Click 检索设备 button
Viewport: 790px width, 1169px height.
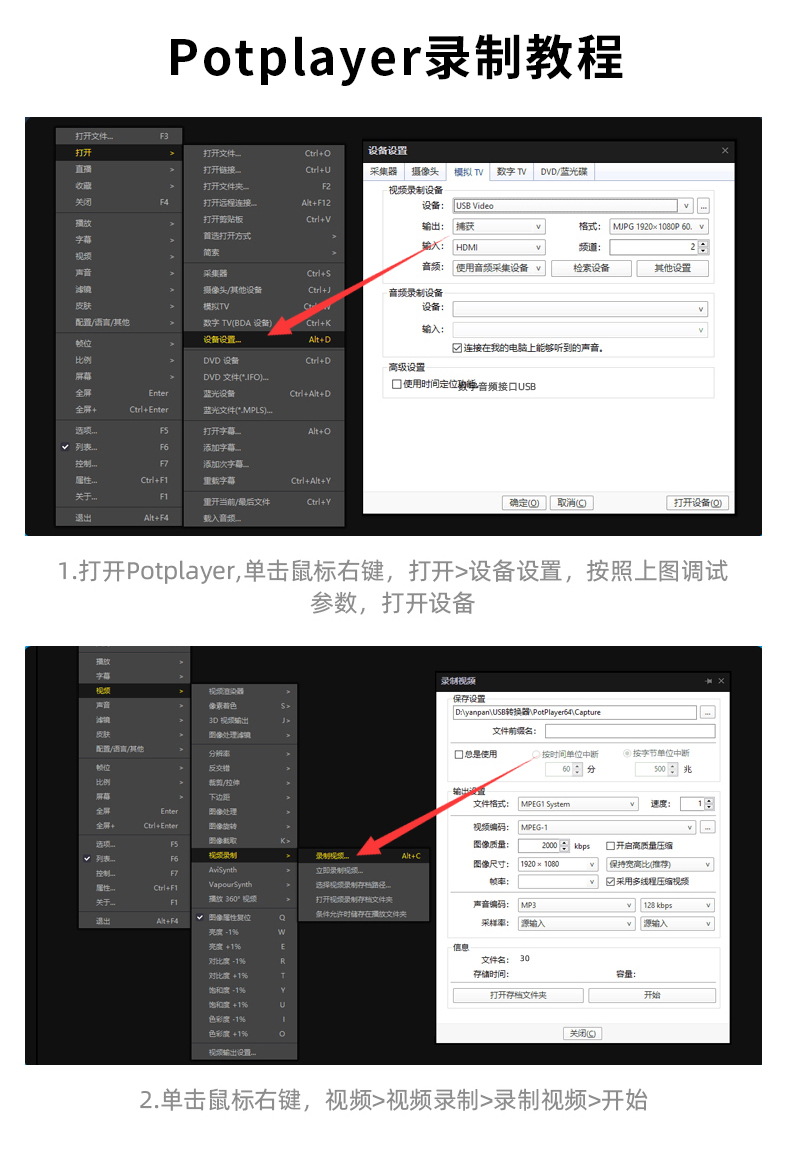[591, 268]
